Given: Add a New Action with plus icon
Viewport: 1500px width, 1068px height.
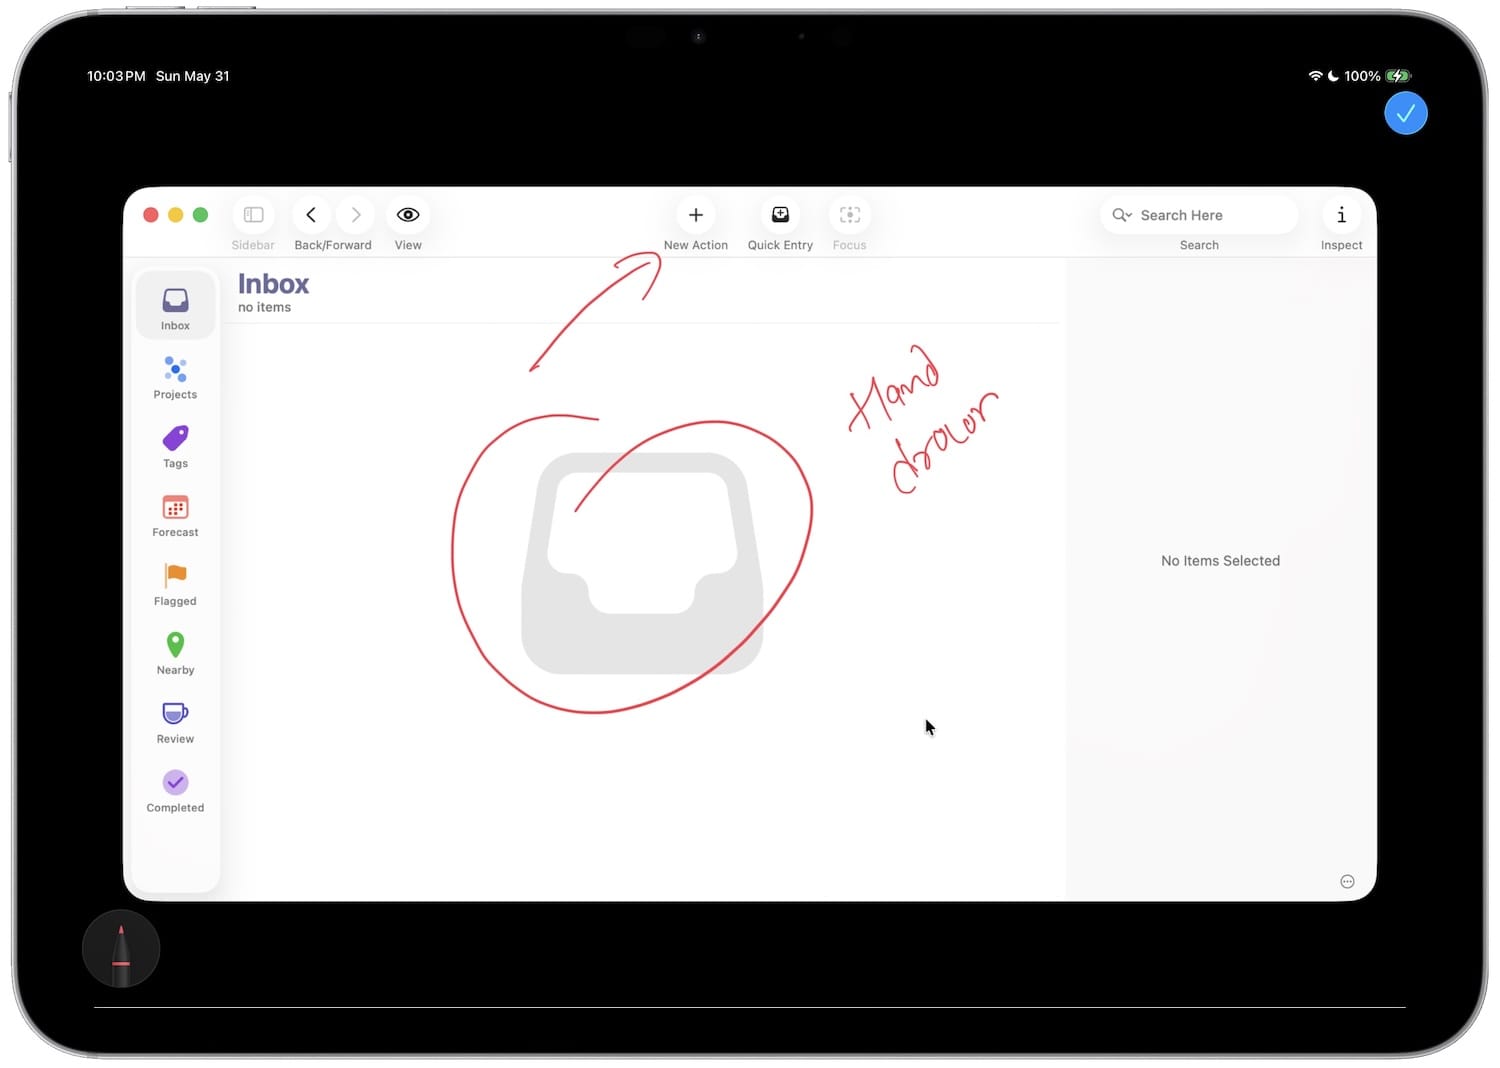Looking at the screenshot, I should click(696, 215).
